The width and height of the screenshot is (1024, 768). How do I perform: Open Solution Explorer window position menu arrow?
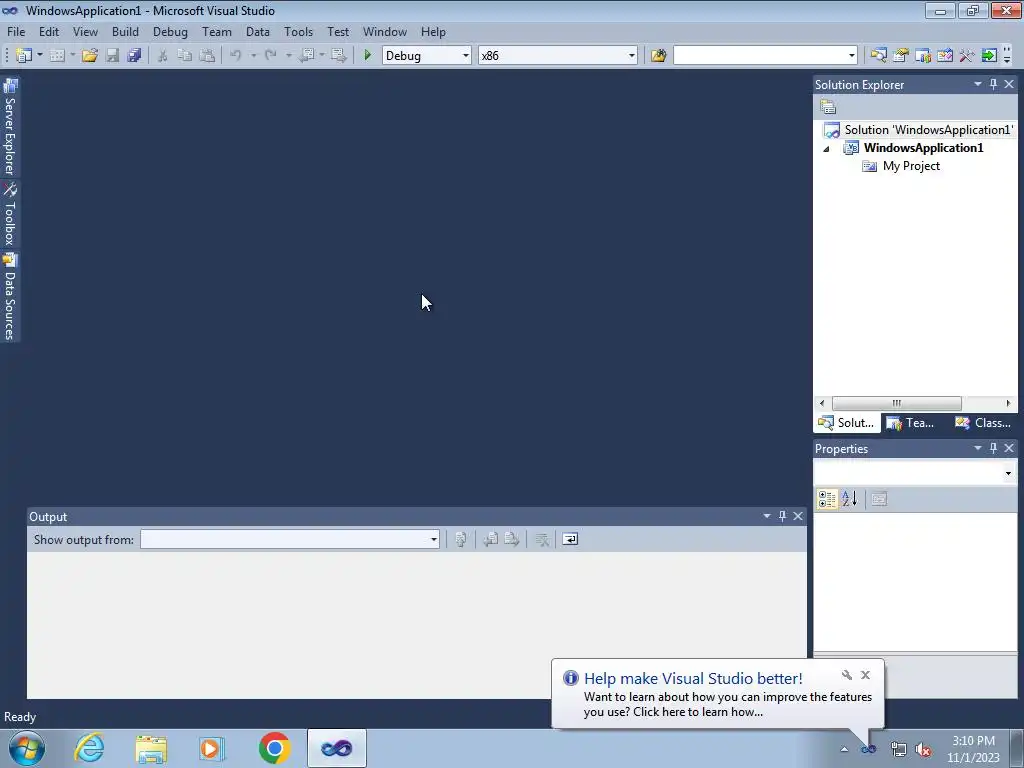[x=978, y=84]
